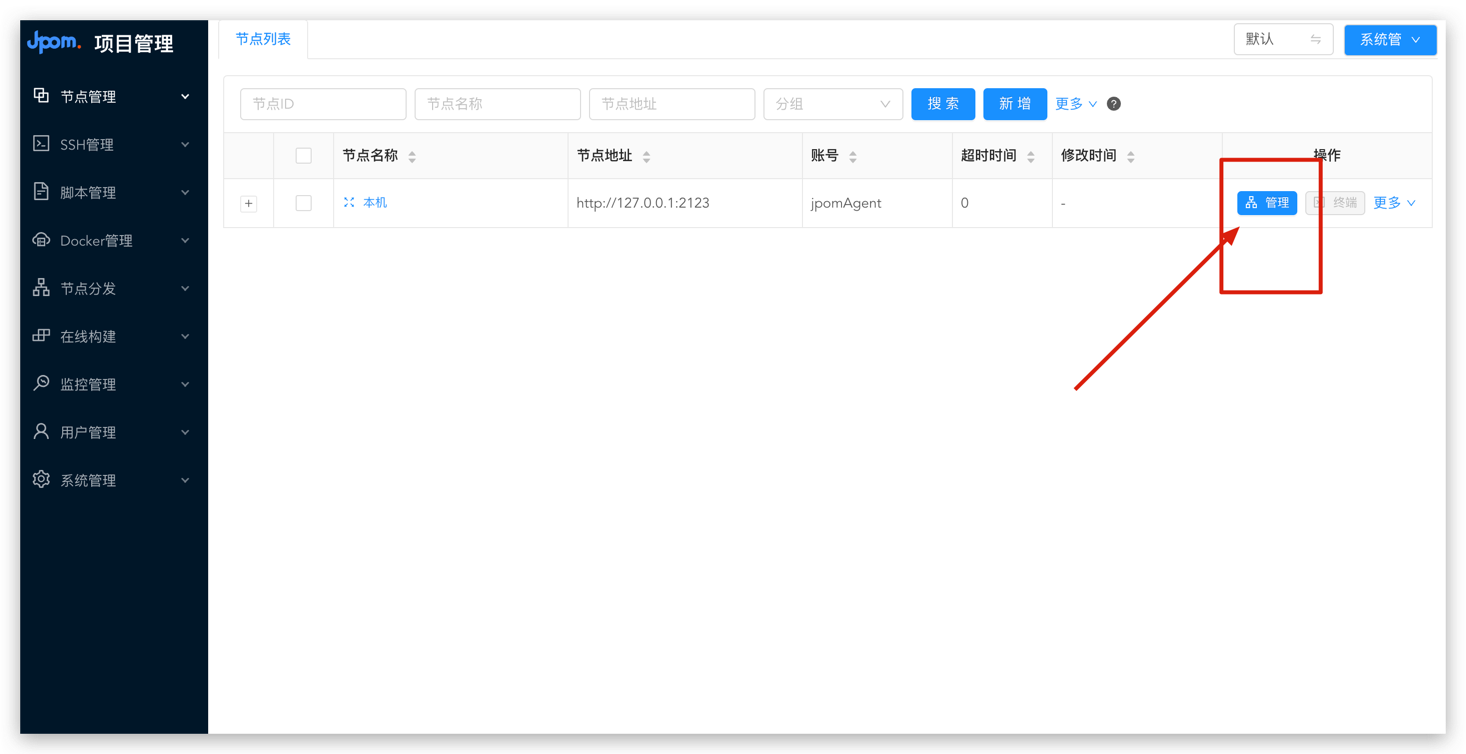Open the 监控管理 menu
This screenshot has height=754, width=1466.
click(x=112, y=384)
